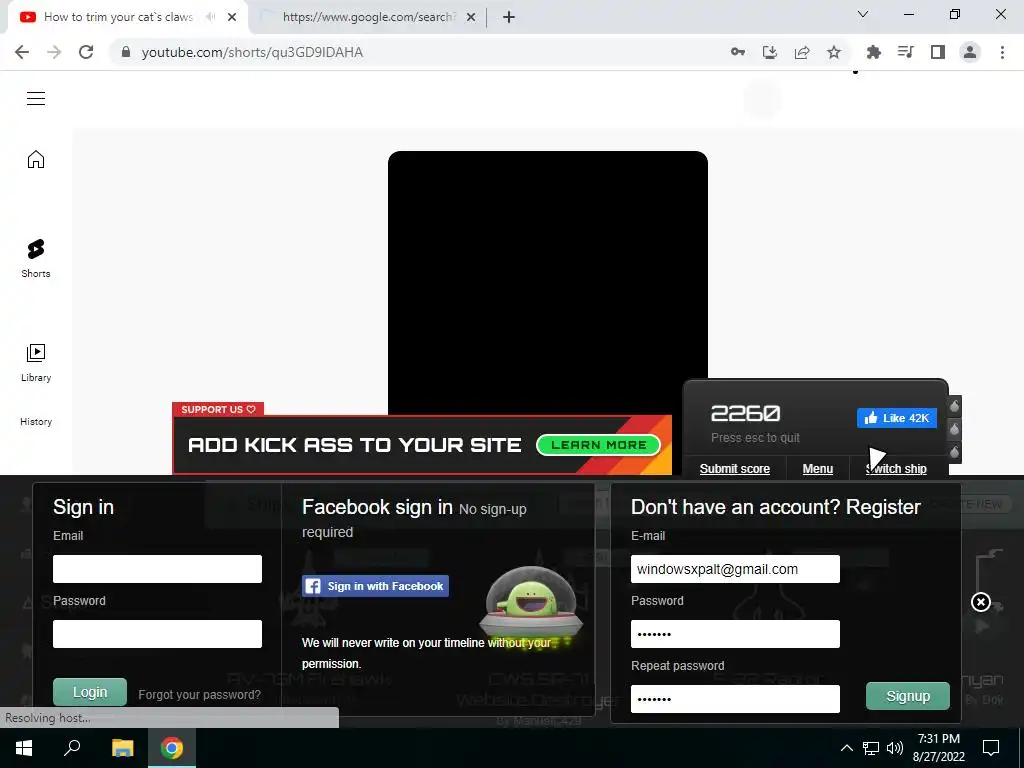Open Shorts in the YouTube sidebar
This screenshot has width=1024, height=768.
[36, 259]
